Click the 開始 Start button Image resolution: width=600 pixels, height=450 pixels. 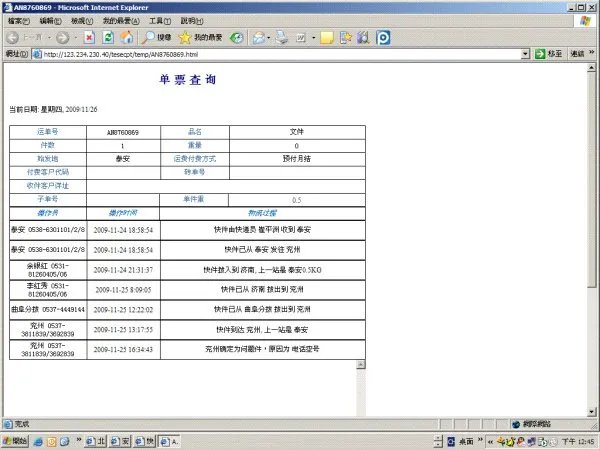[x=15, y=441]
